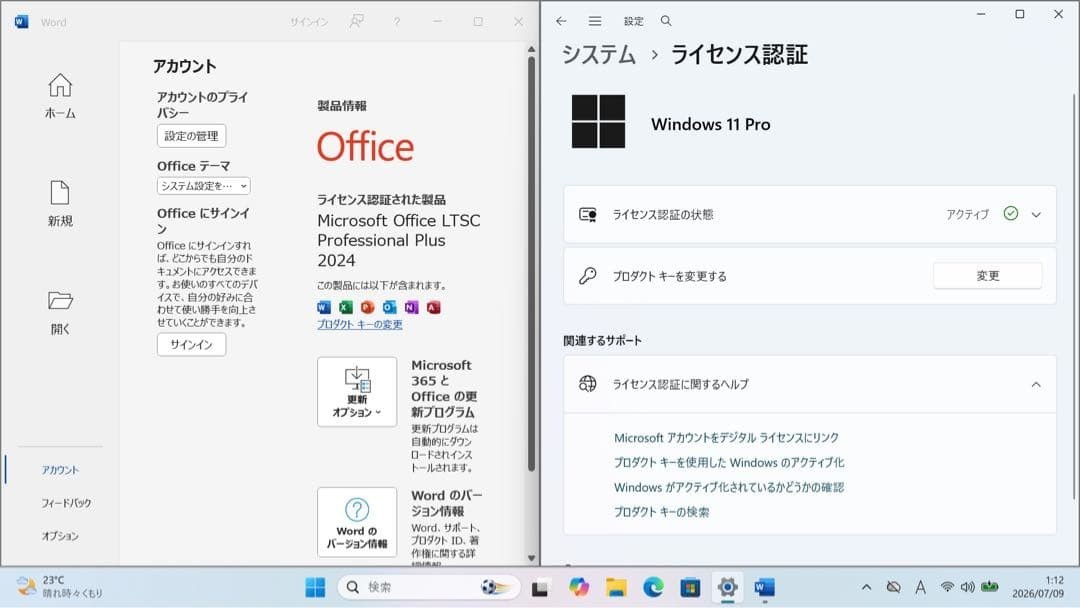This screenshot has width=1080, height=608.
Task: Expand the ライセンス認証の状態 row
Action: 809,214
